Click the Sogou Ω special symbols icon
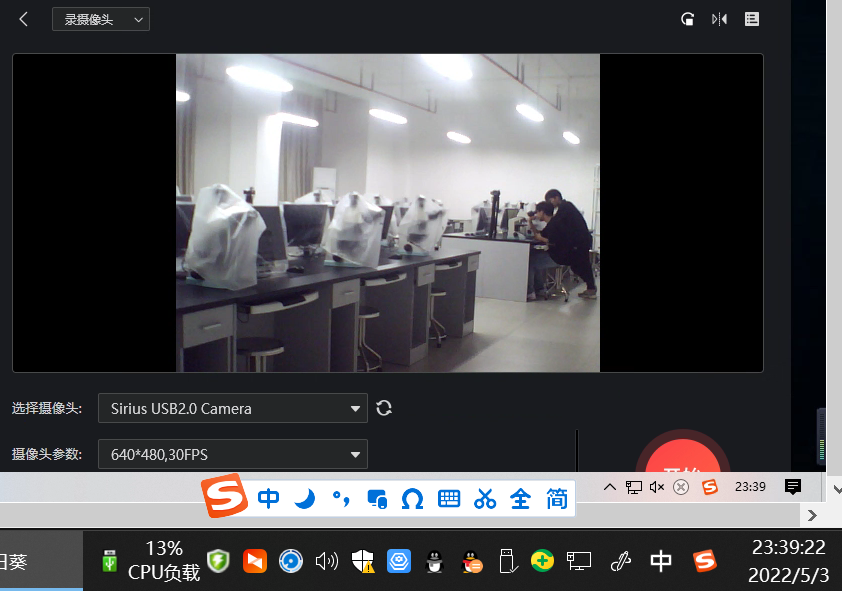 point(412,498)
